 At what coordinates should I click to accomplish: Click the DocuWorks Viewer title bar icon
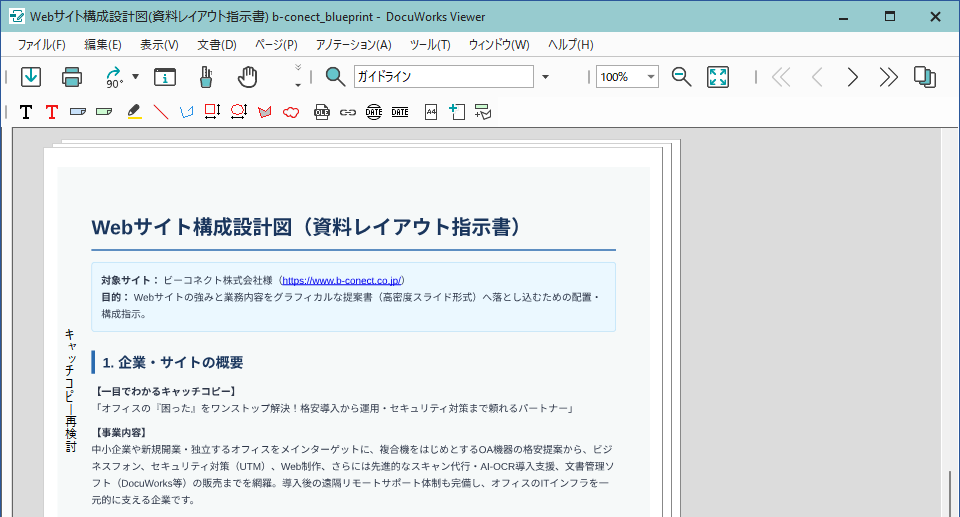point(17,17)
